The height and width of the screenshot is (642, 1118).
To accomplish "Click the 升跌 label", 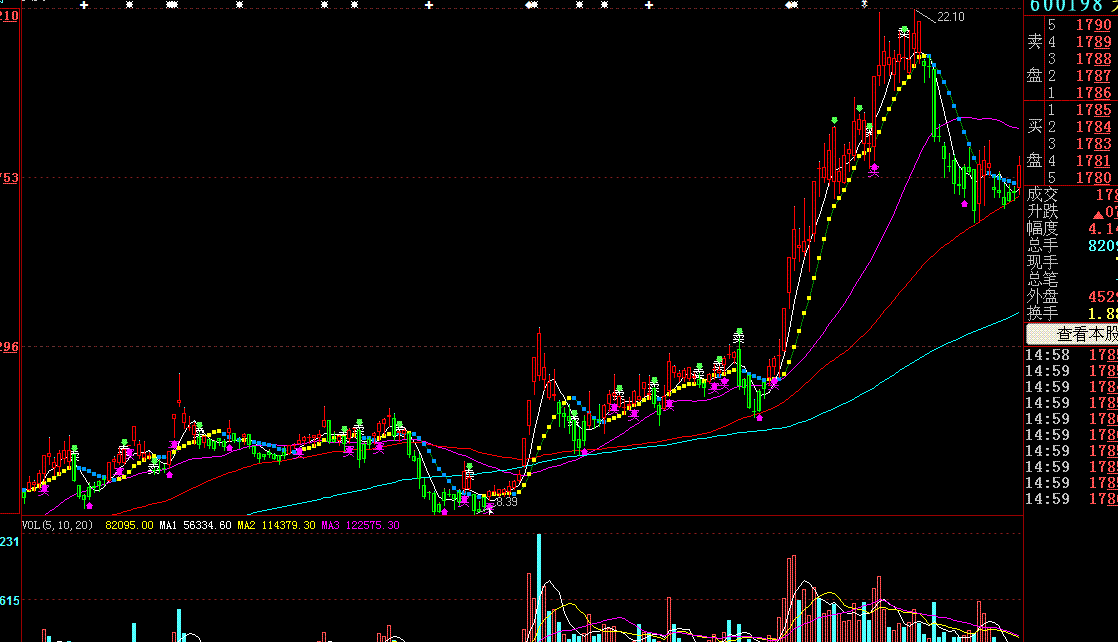I will [x=1042, y=211].
